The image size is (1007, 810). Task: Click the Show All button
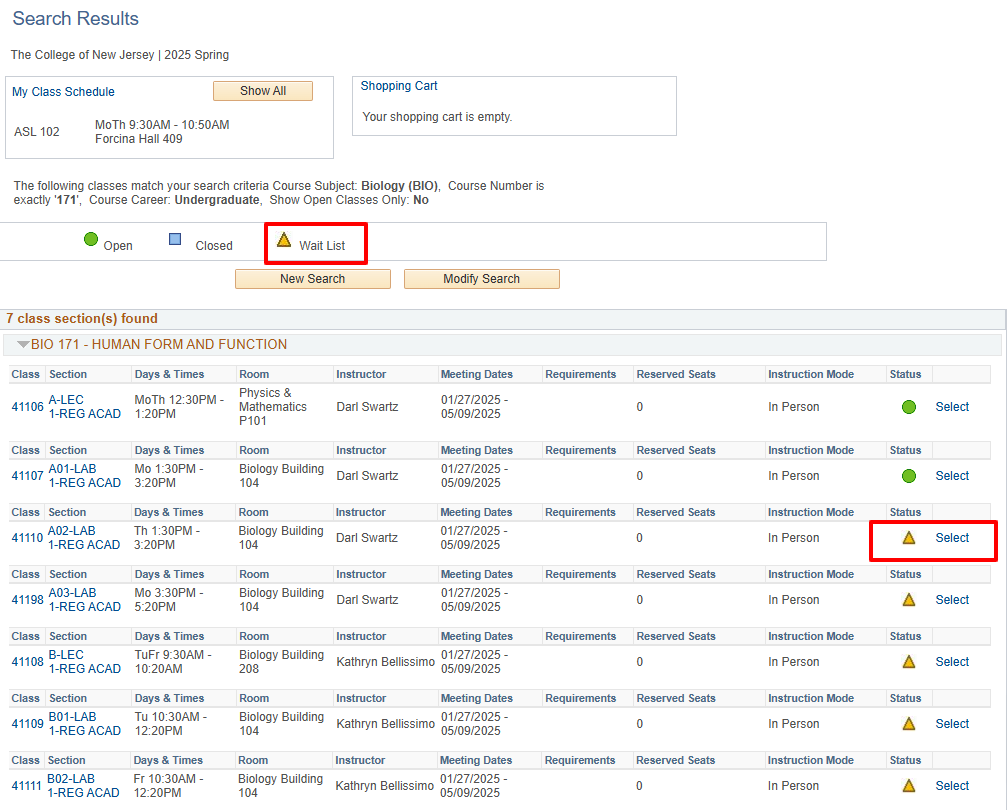pos(263,91)
